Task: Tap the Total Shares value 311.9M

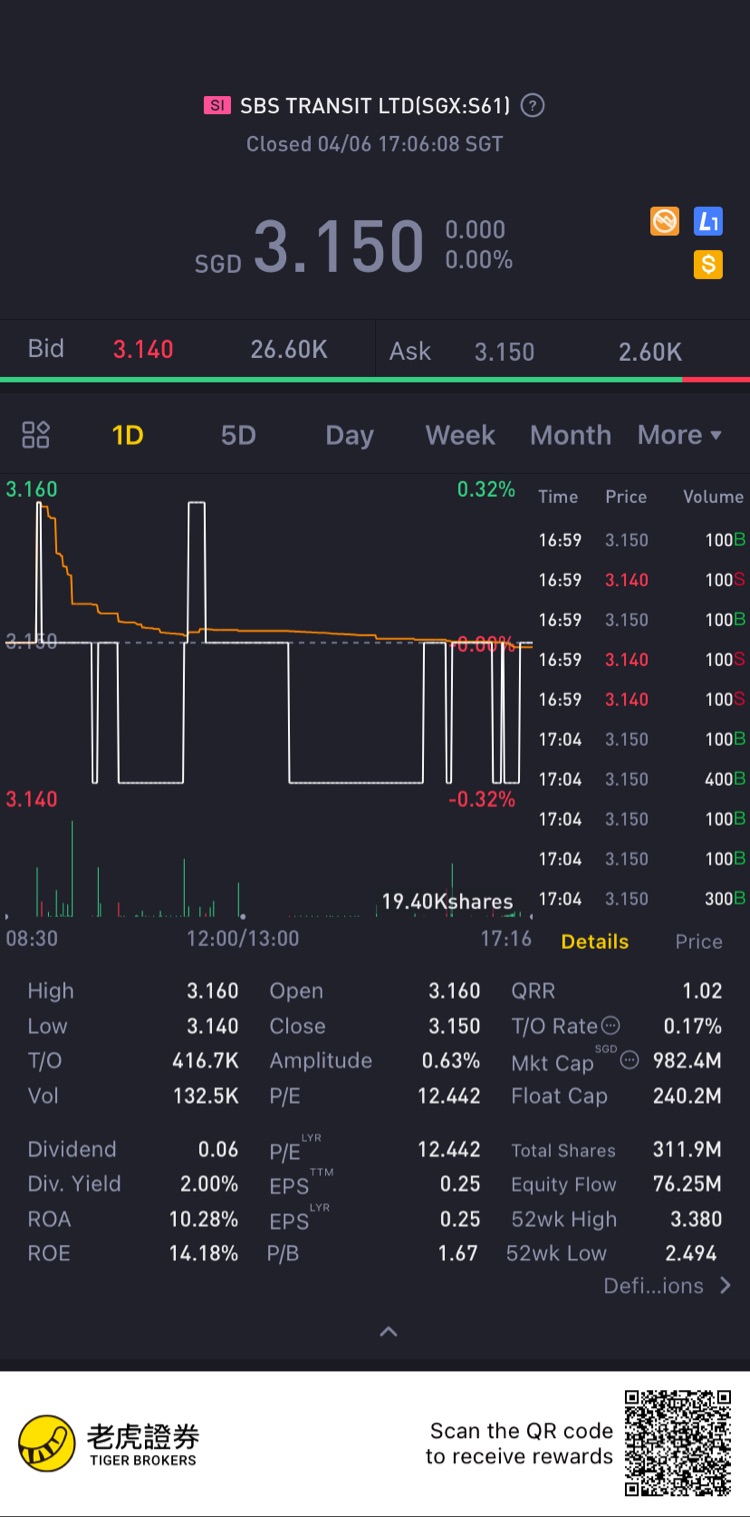Action: click(x=687, y=1150)
